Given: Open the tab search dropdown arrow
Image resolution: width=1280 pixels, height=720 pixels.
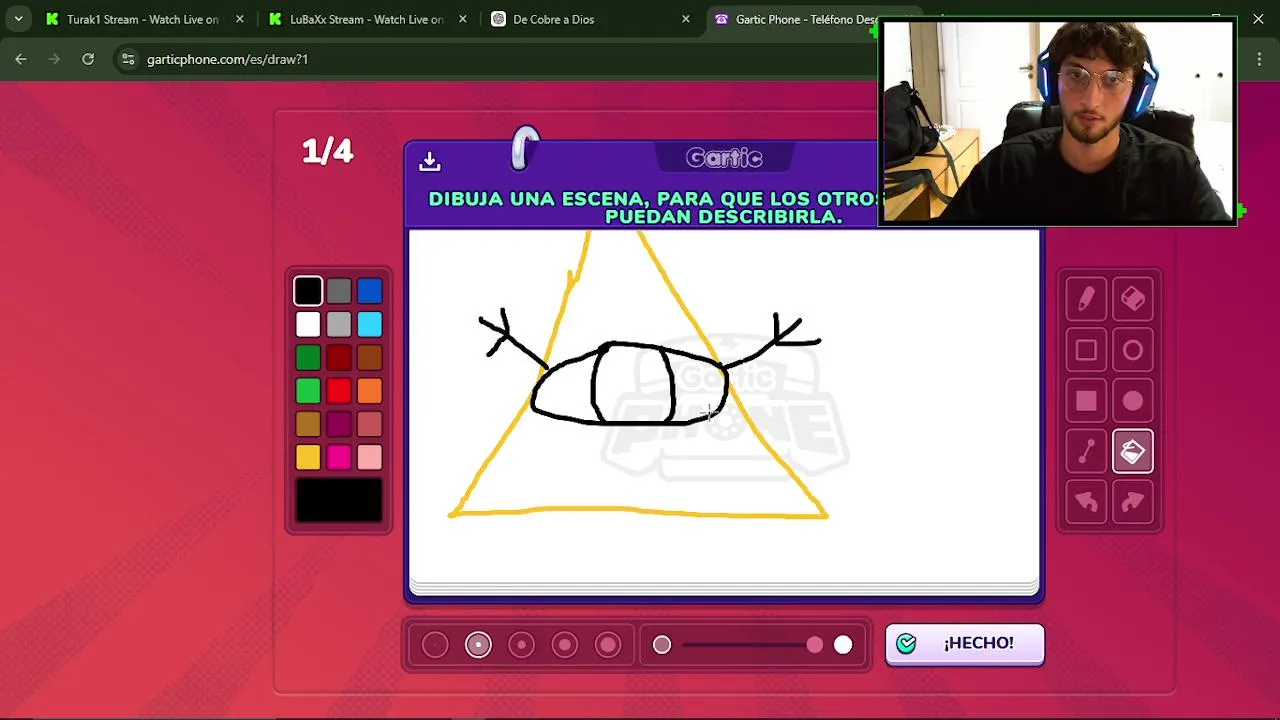Looking at the screenshot, I should click(18, 19).
